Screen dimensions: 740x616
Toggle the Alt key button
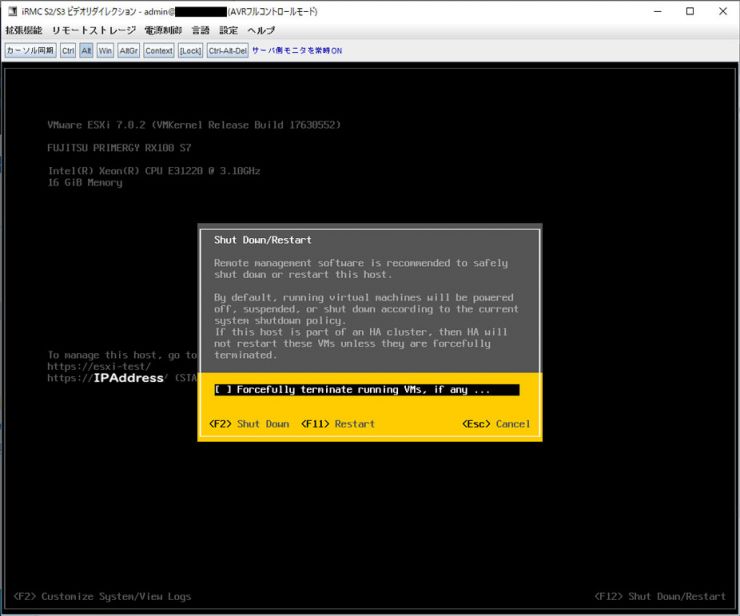pos(86,51)
